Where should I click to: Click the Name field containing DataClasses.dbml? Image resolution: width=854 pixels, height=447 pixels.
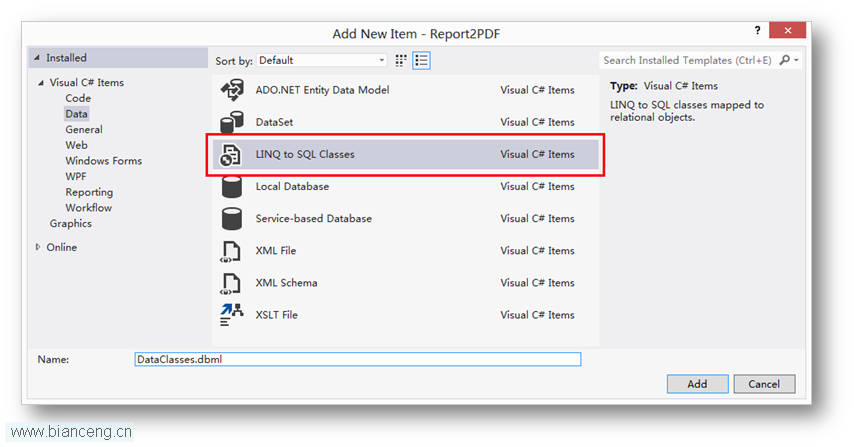pyautogui.click(x=358, y=359)
